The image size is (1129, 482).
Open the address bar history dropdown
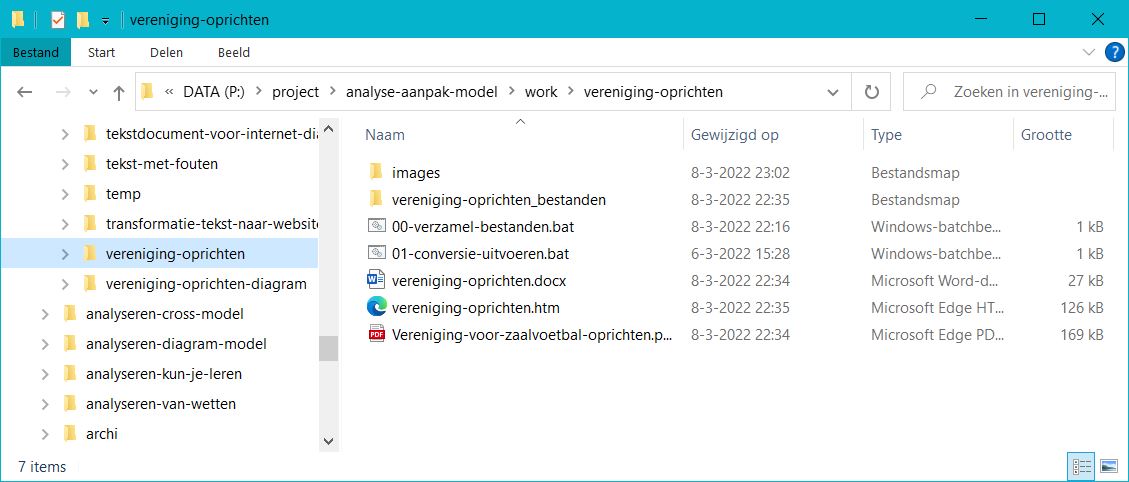833,92
